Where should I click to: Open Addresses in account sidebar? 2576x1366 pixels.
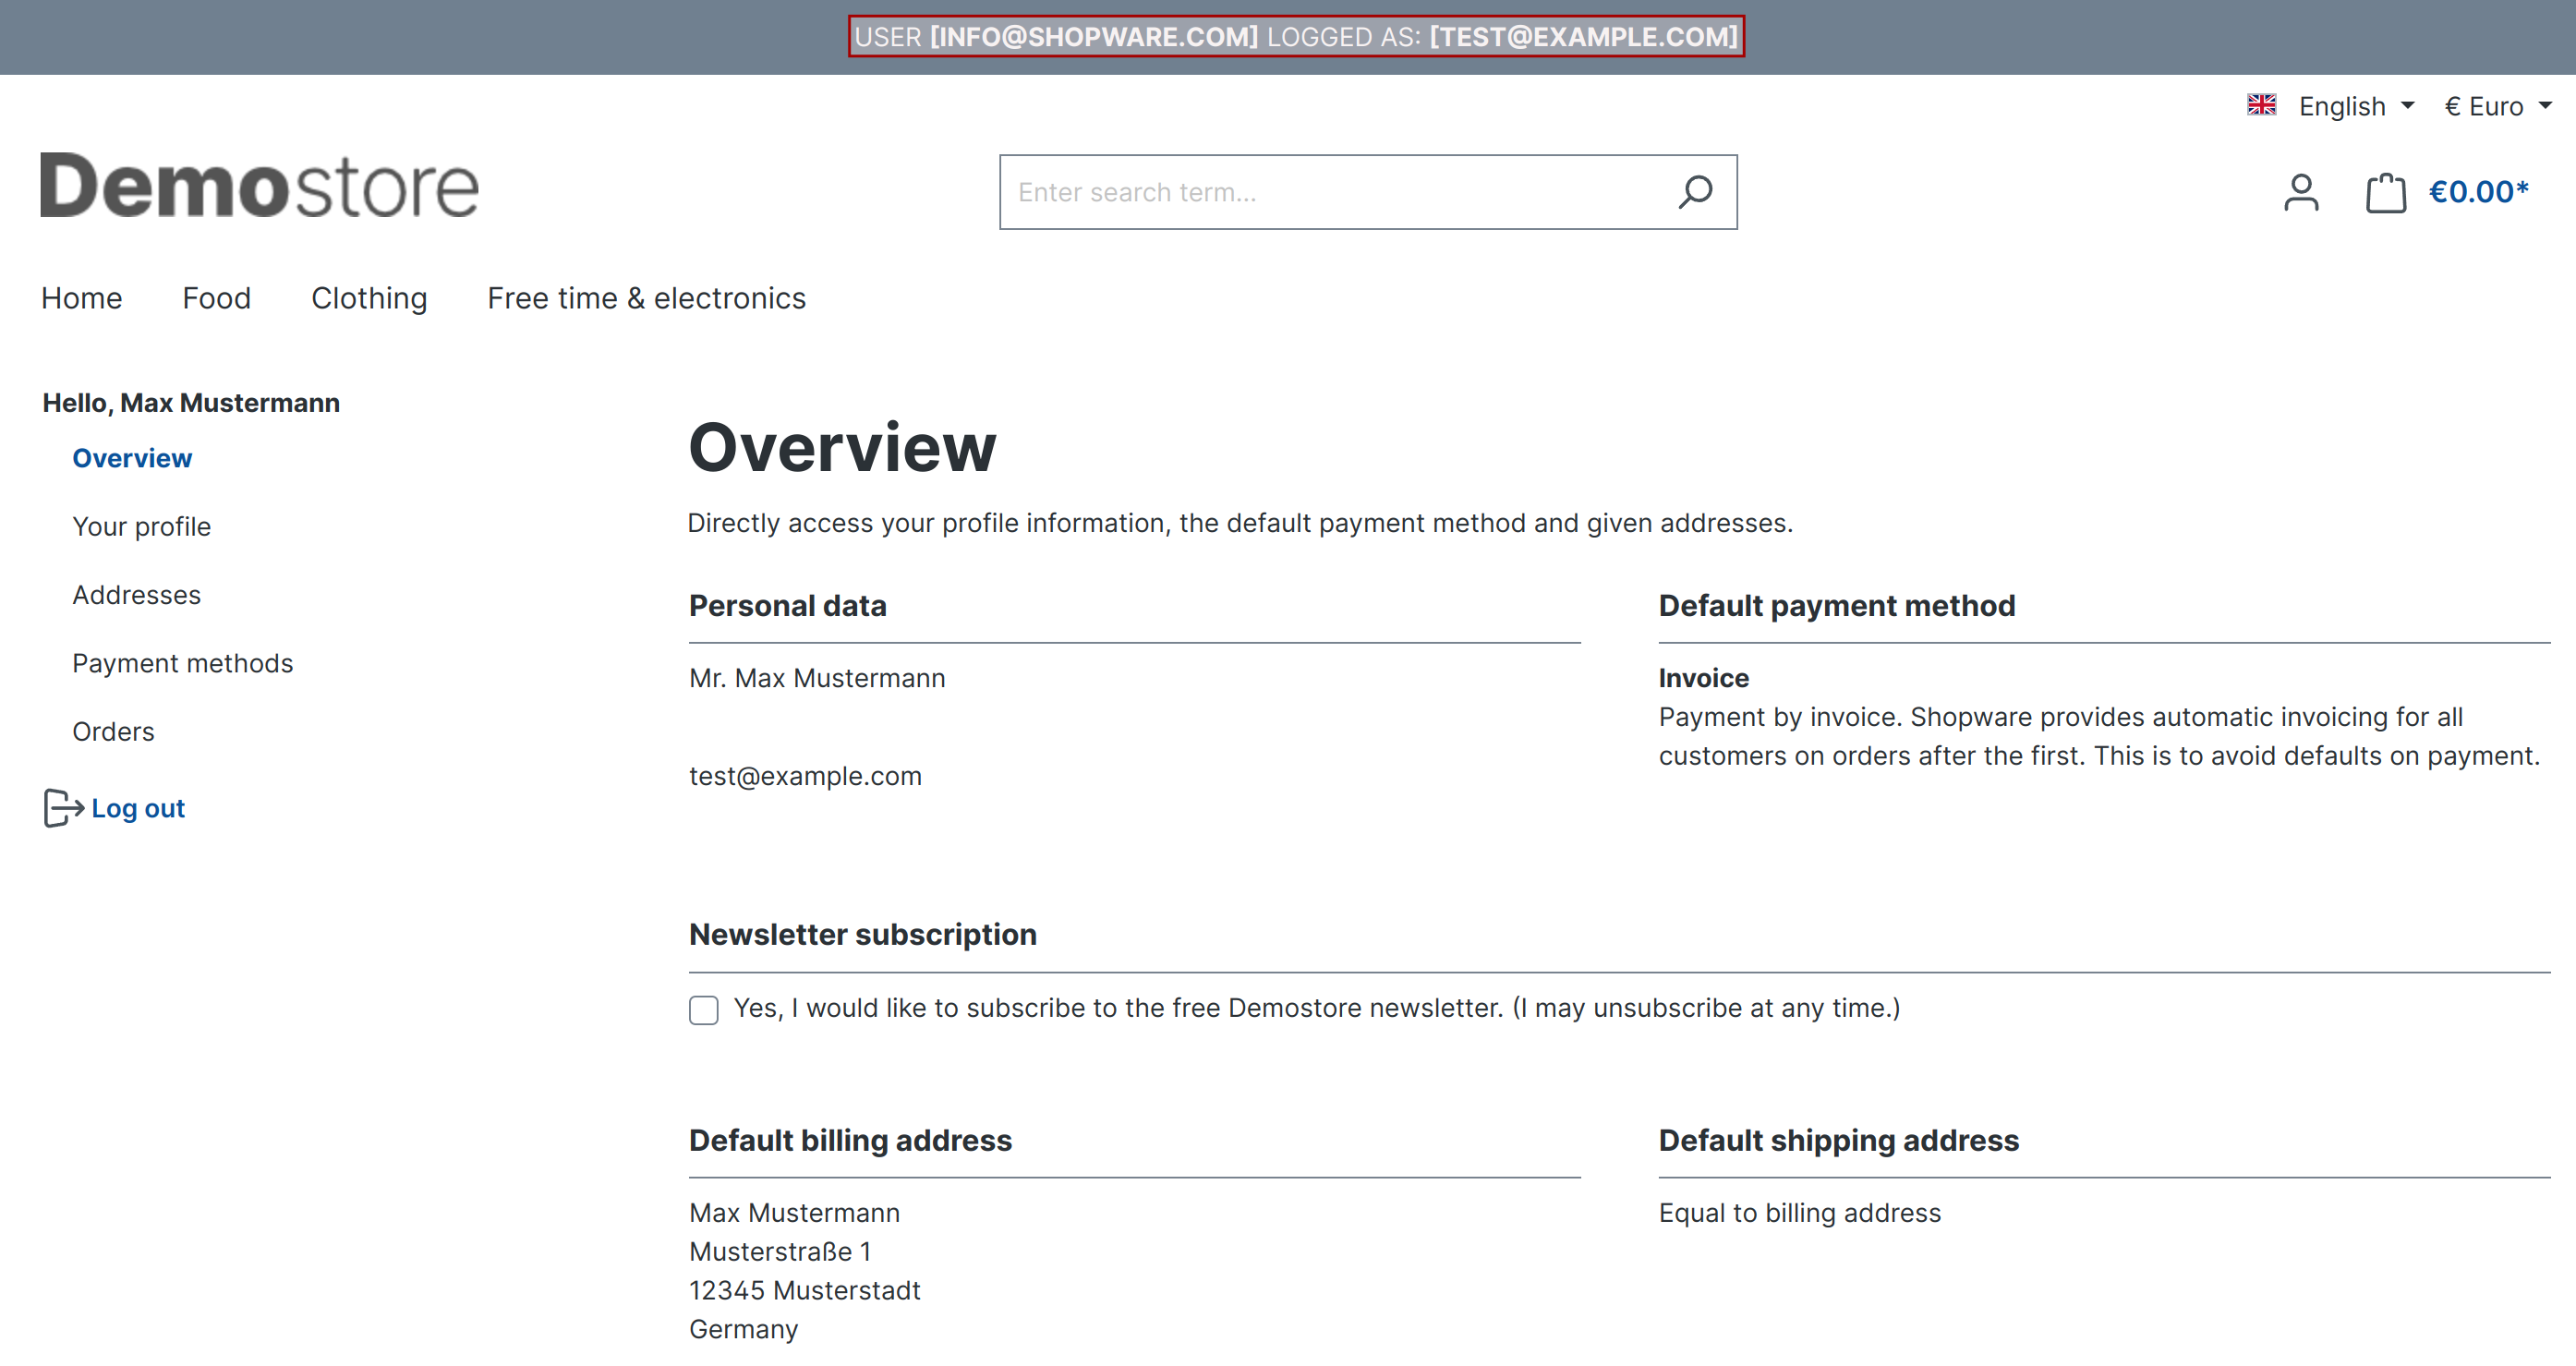click(x=137, y=595)
